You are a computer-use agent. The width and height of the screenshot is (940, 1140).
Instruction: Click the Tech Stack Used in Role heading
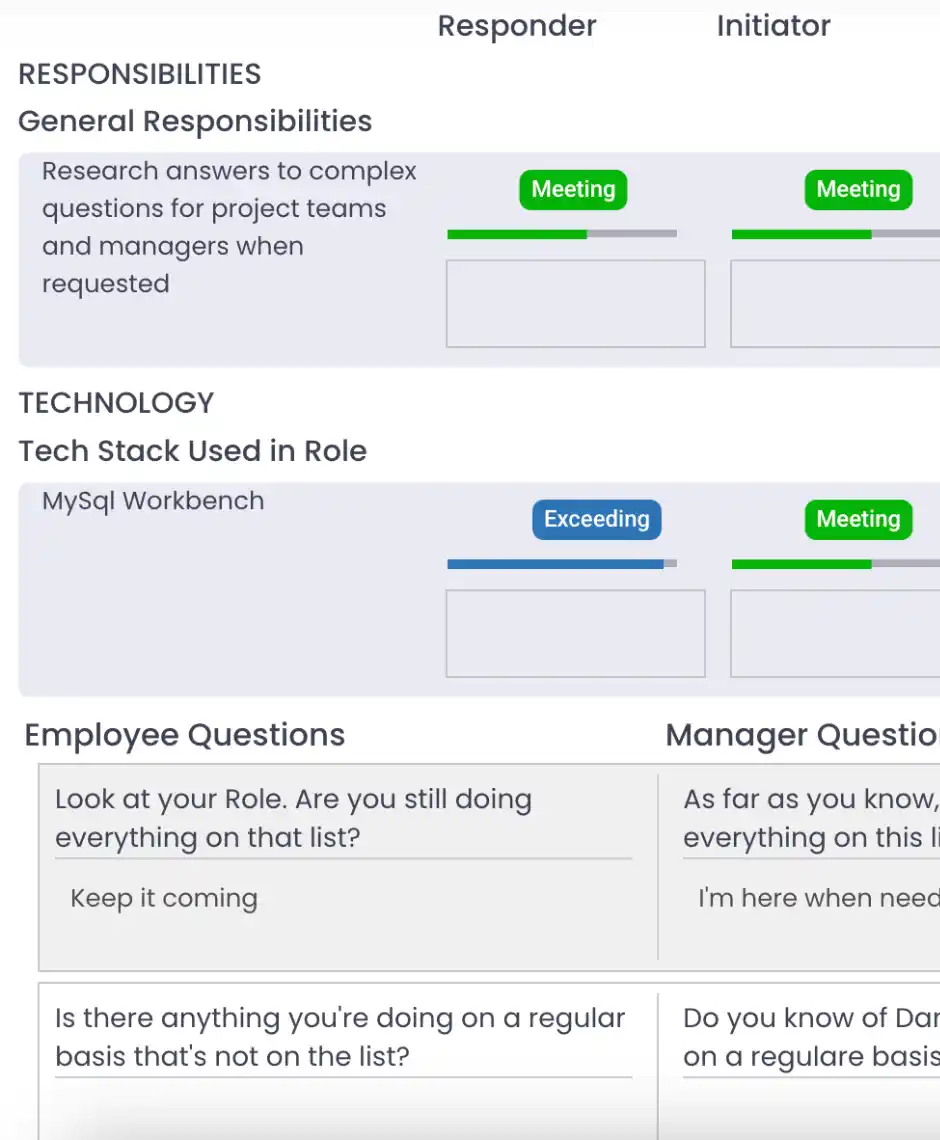[192, 451]
